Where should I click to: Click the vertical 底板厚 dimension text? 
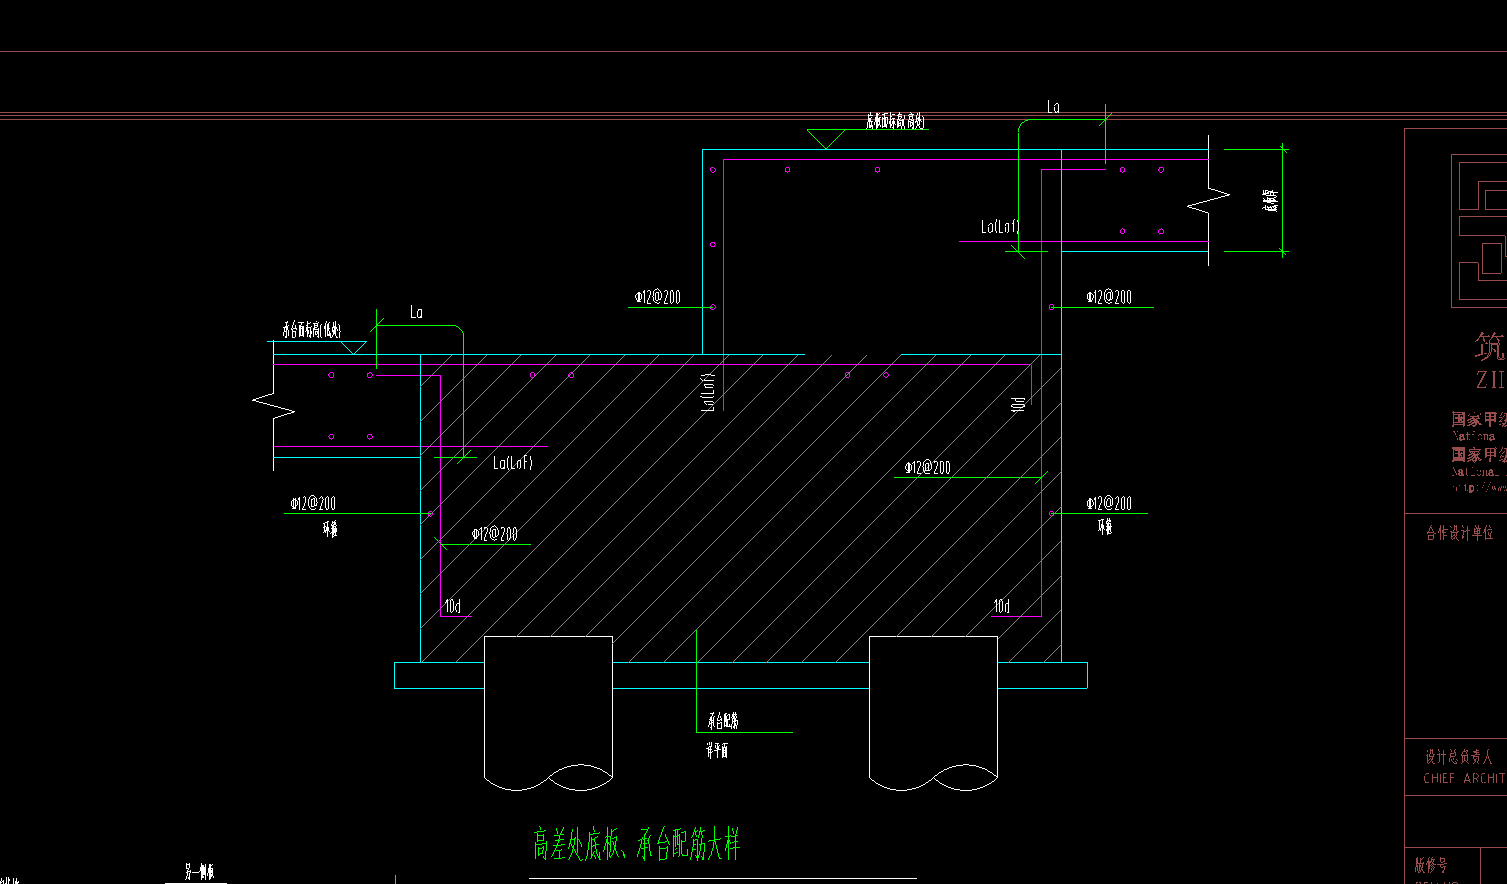tap(1271, 200)
